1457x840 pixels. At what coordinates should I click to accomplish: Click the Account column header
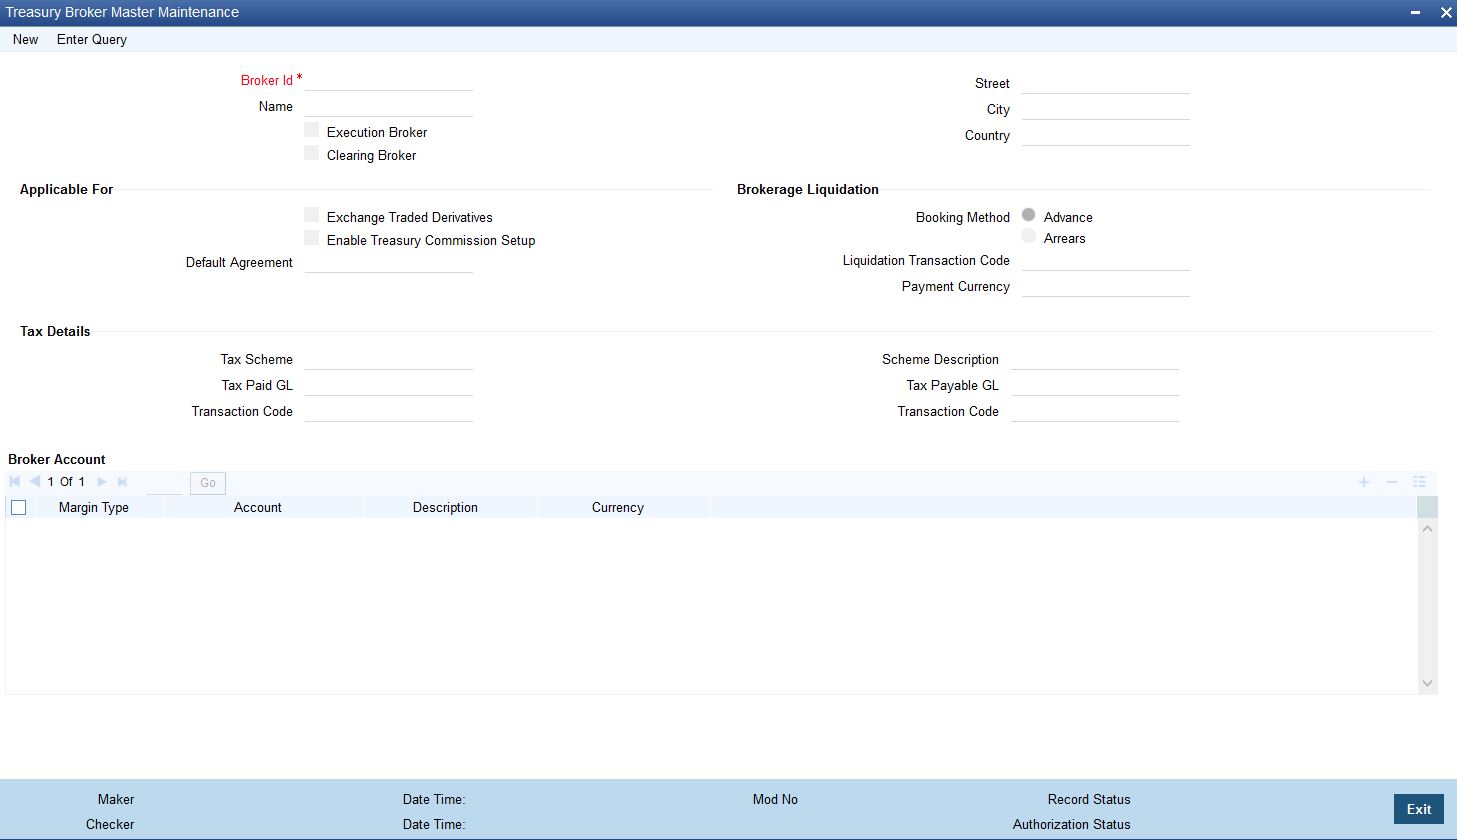pos(258,508)
